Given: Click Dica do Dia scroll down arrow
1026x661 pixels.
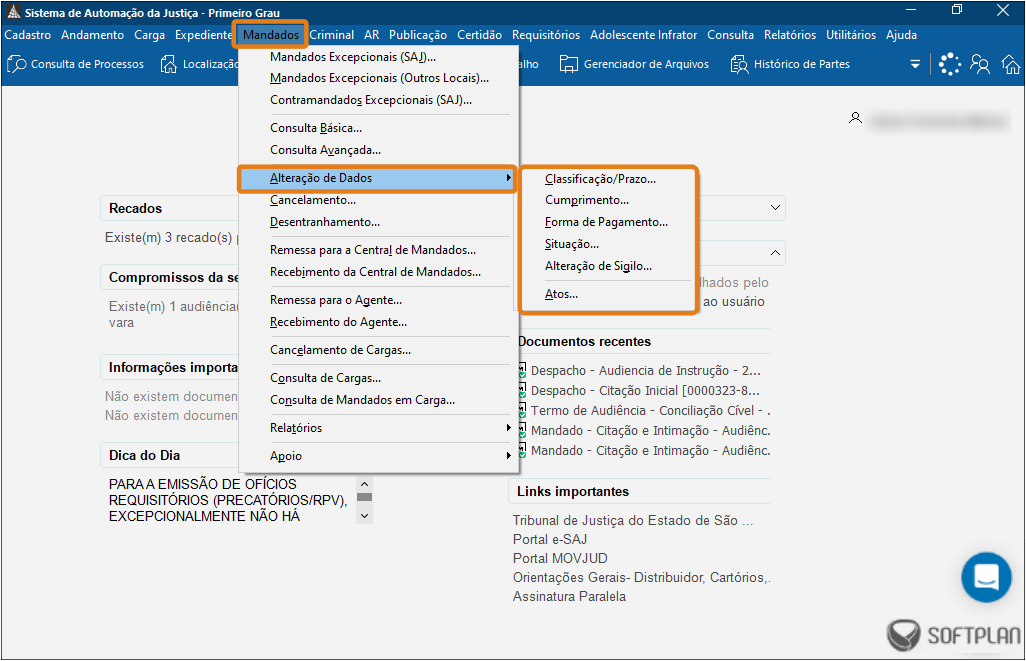Looking at the screenshot, I should pos(364,516).
